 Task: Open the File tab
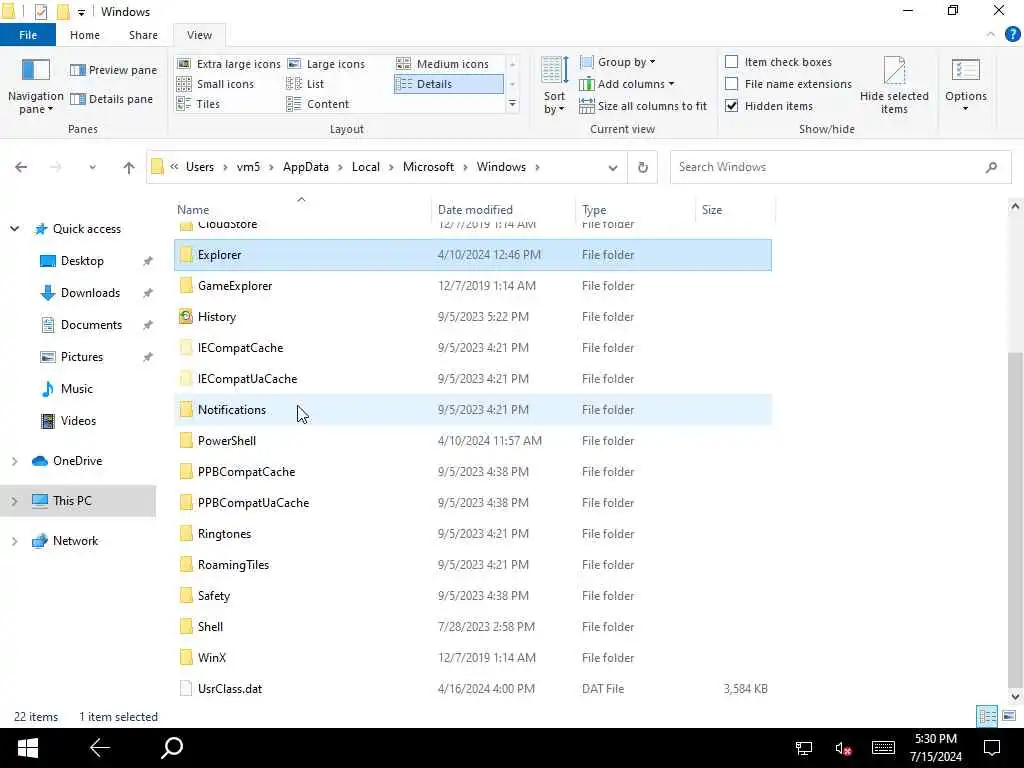pos(27,35)
